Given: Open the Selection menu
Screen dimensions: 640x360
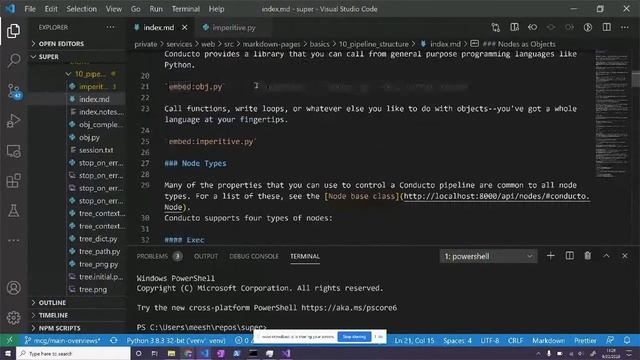Looking at the screenshot, I should (x=82, y=9).
